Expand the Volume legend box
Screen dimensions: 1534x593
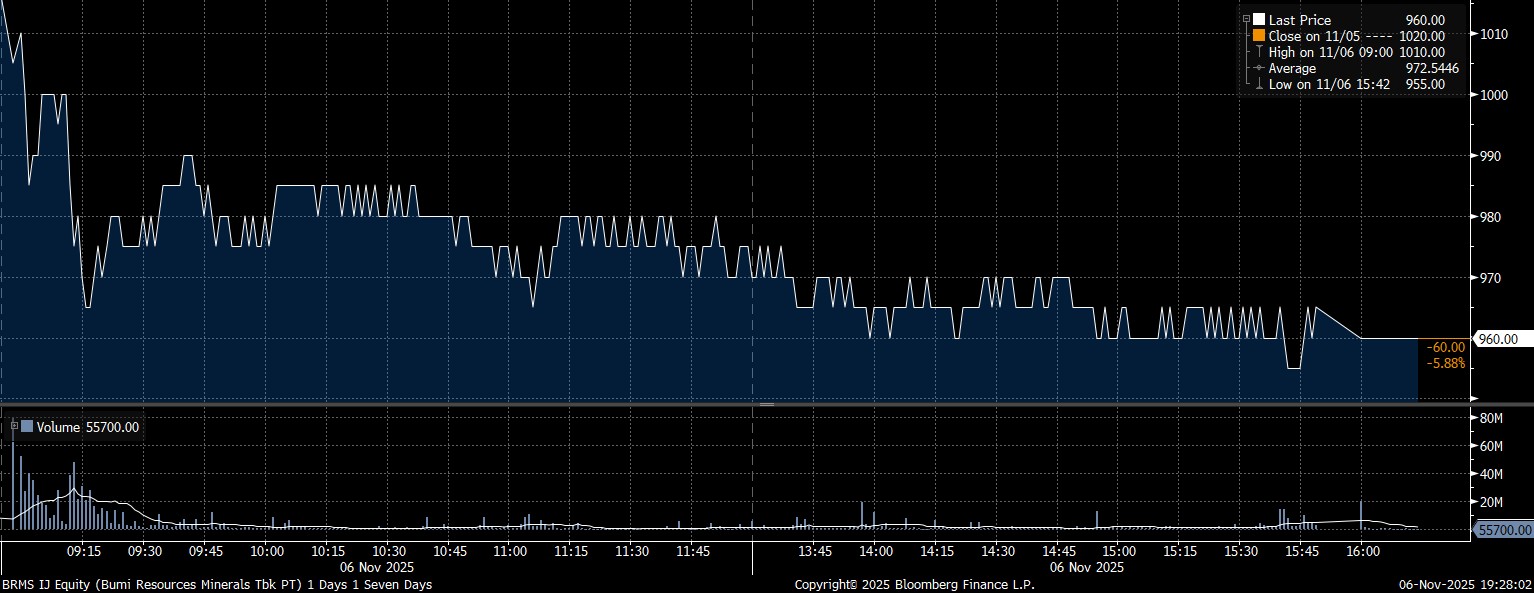pyautogui.click(x=14, y=426)
